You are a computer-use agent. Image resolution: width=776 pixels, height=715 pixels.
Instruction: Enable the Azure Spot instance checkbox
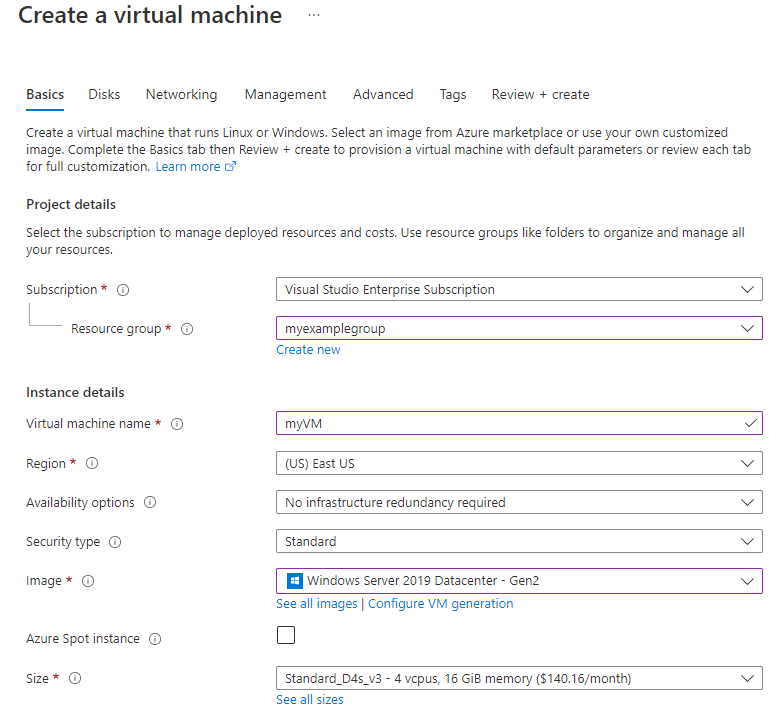click(x=286, y=635)
